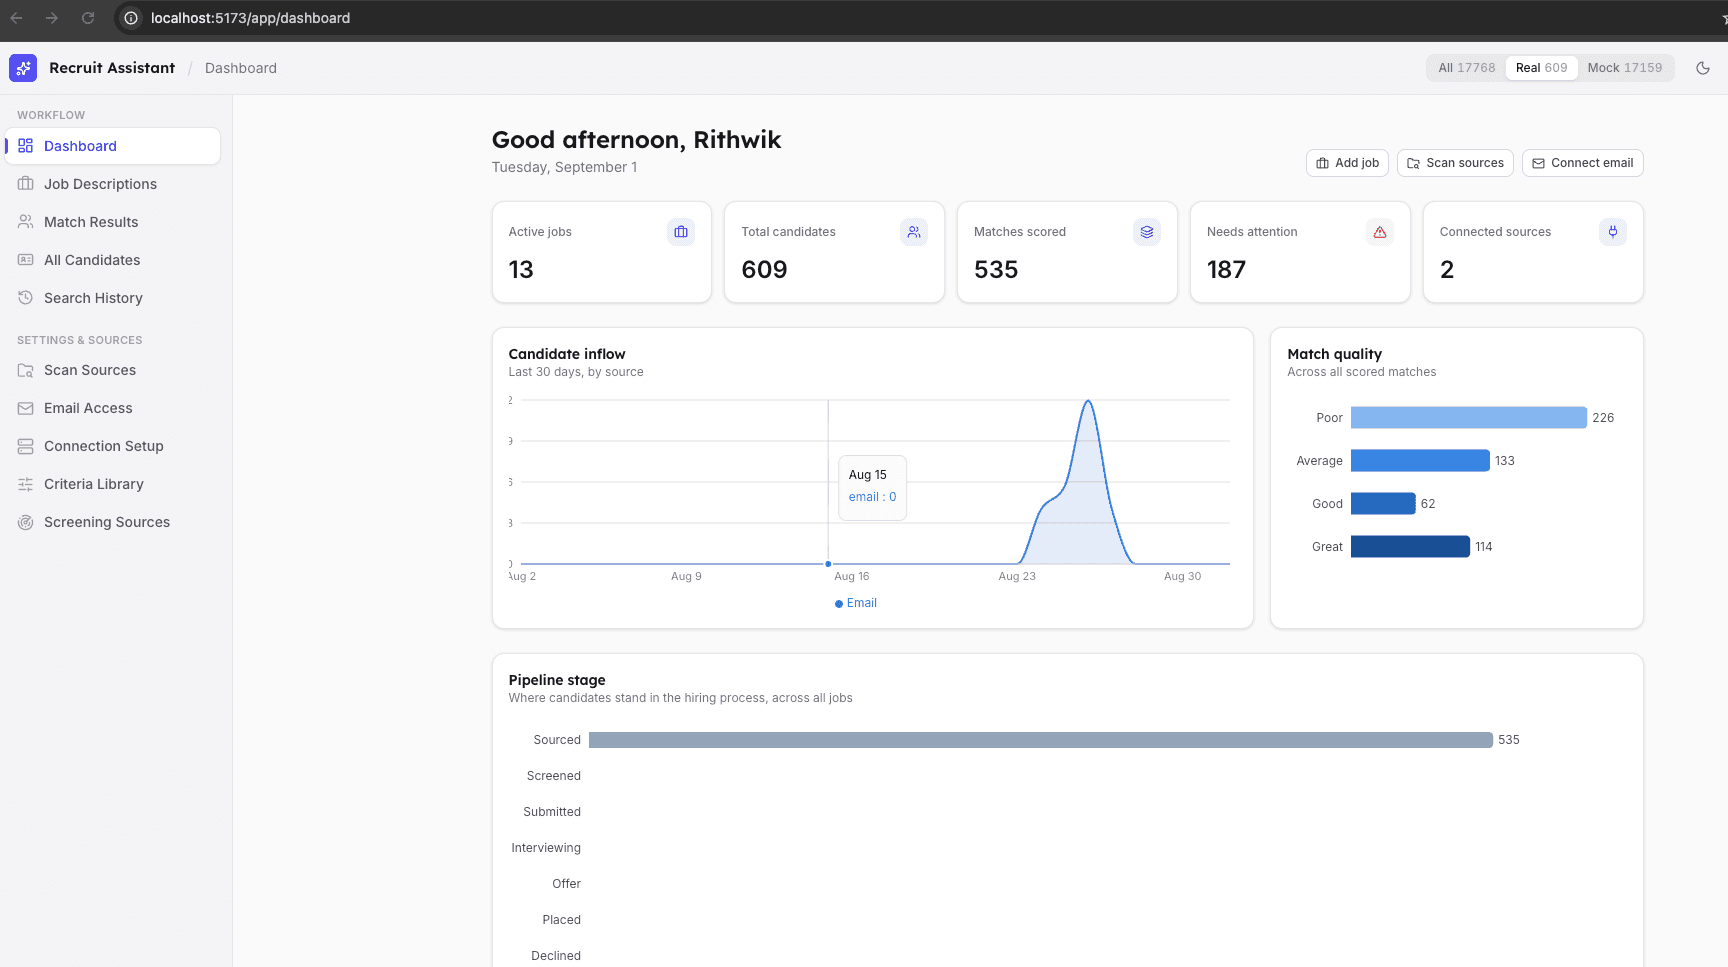Viewport: 1728px width, 967px height.
Task: Click the Job Descriptions briefcase icon
Action: pos(26,184)
